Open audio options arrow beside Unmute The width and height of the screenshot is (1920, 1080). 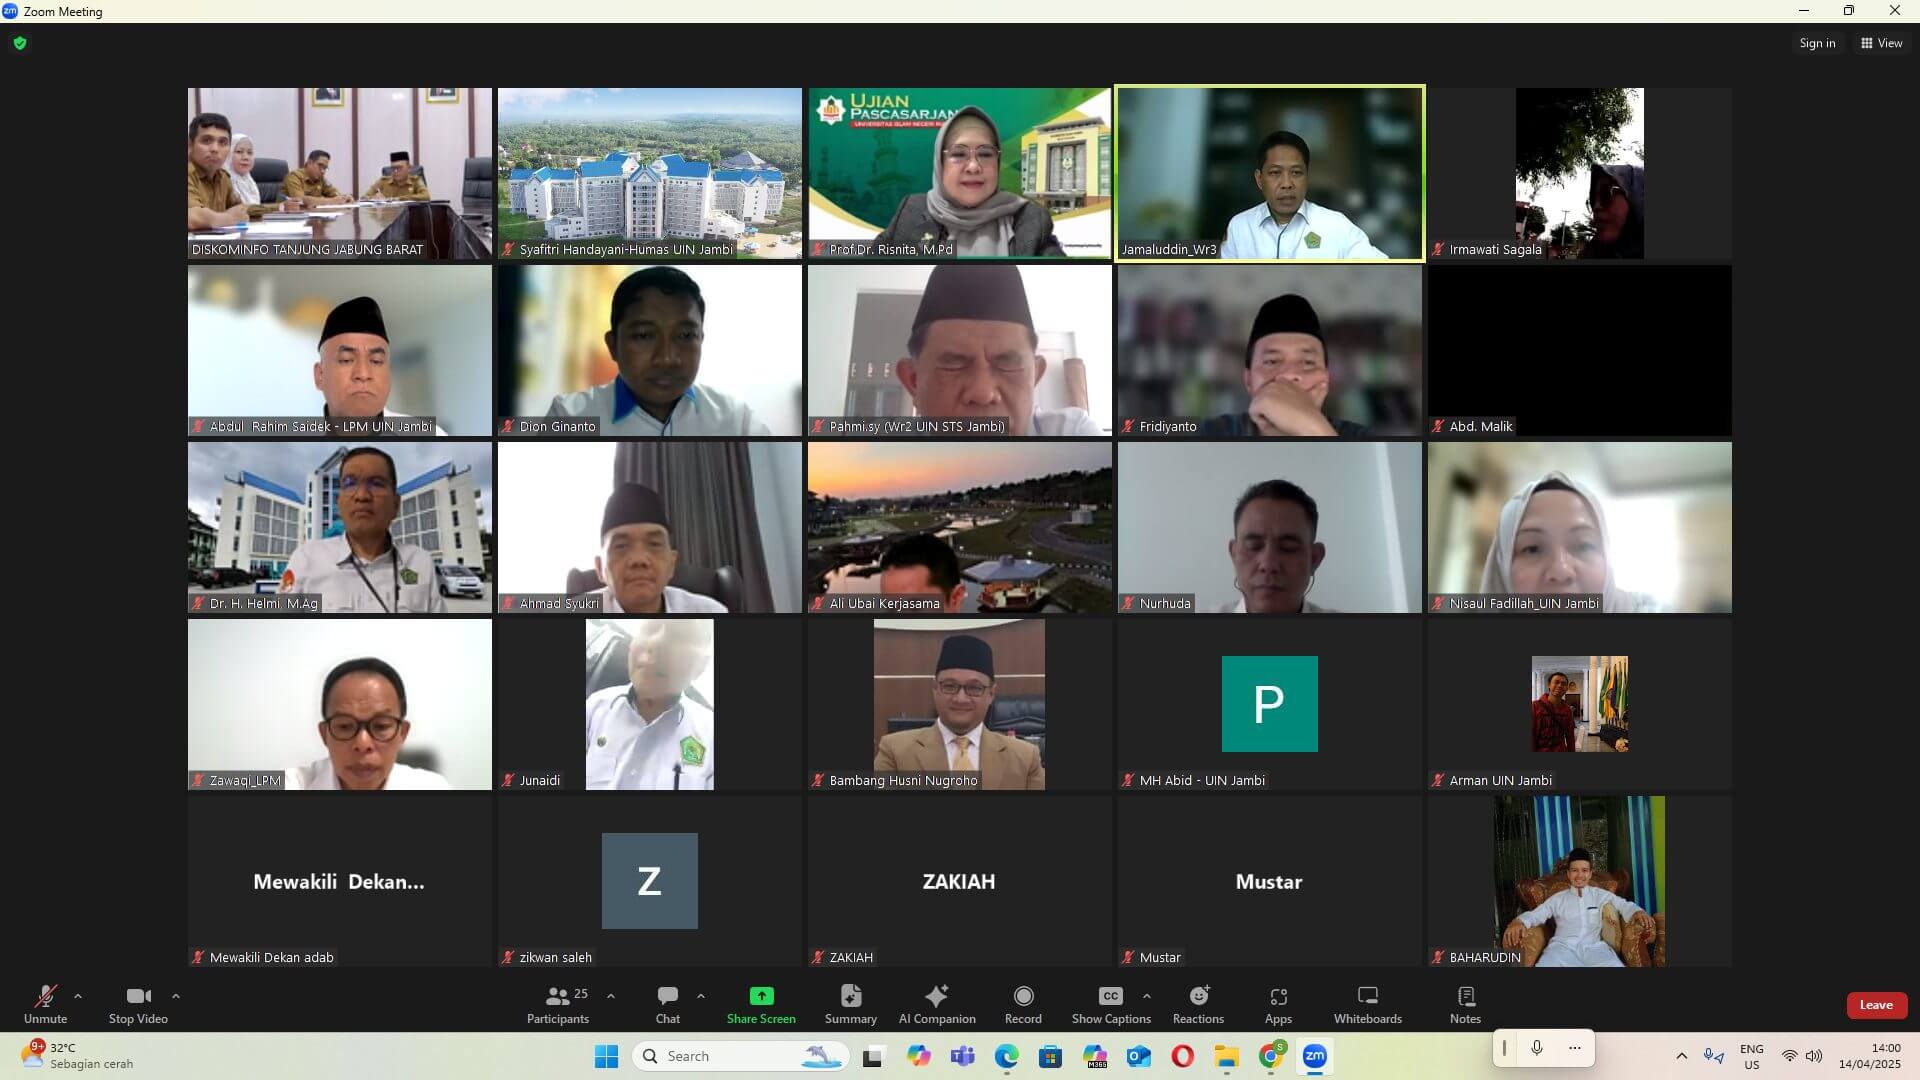click(x=78, y=996)
